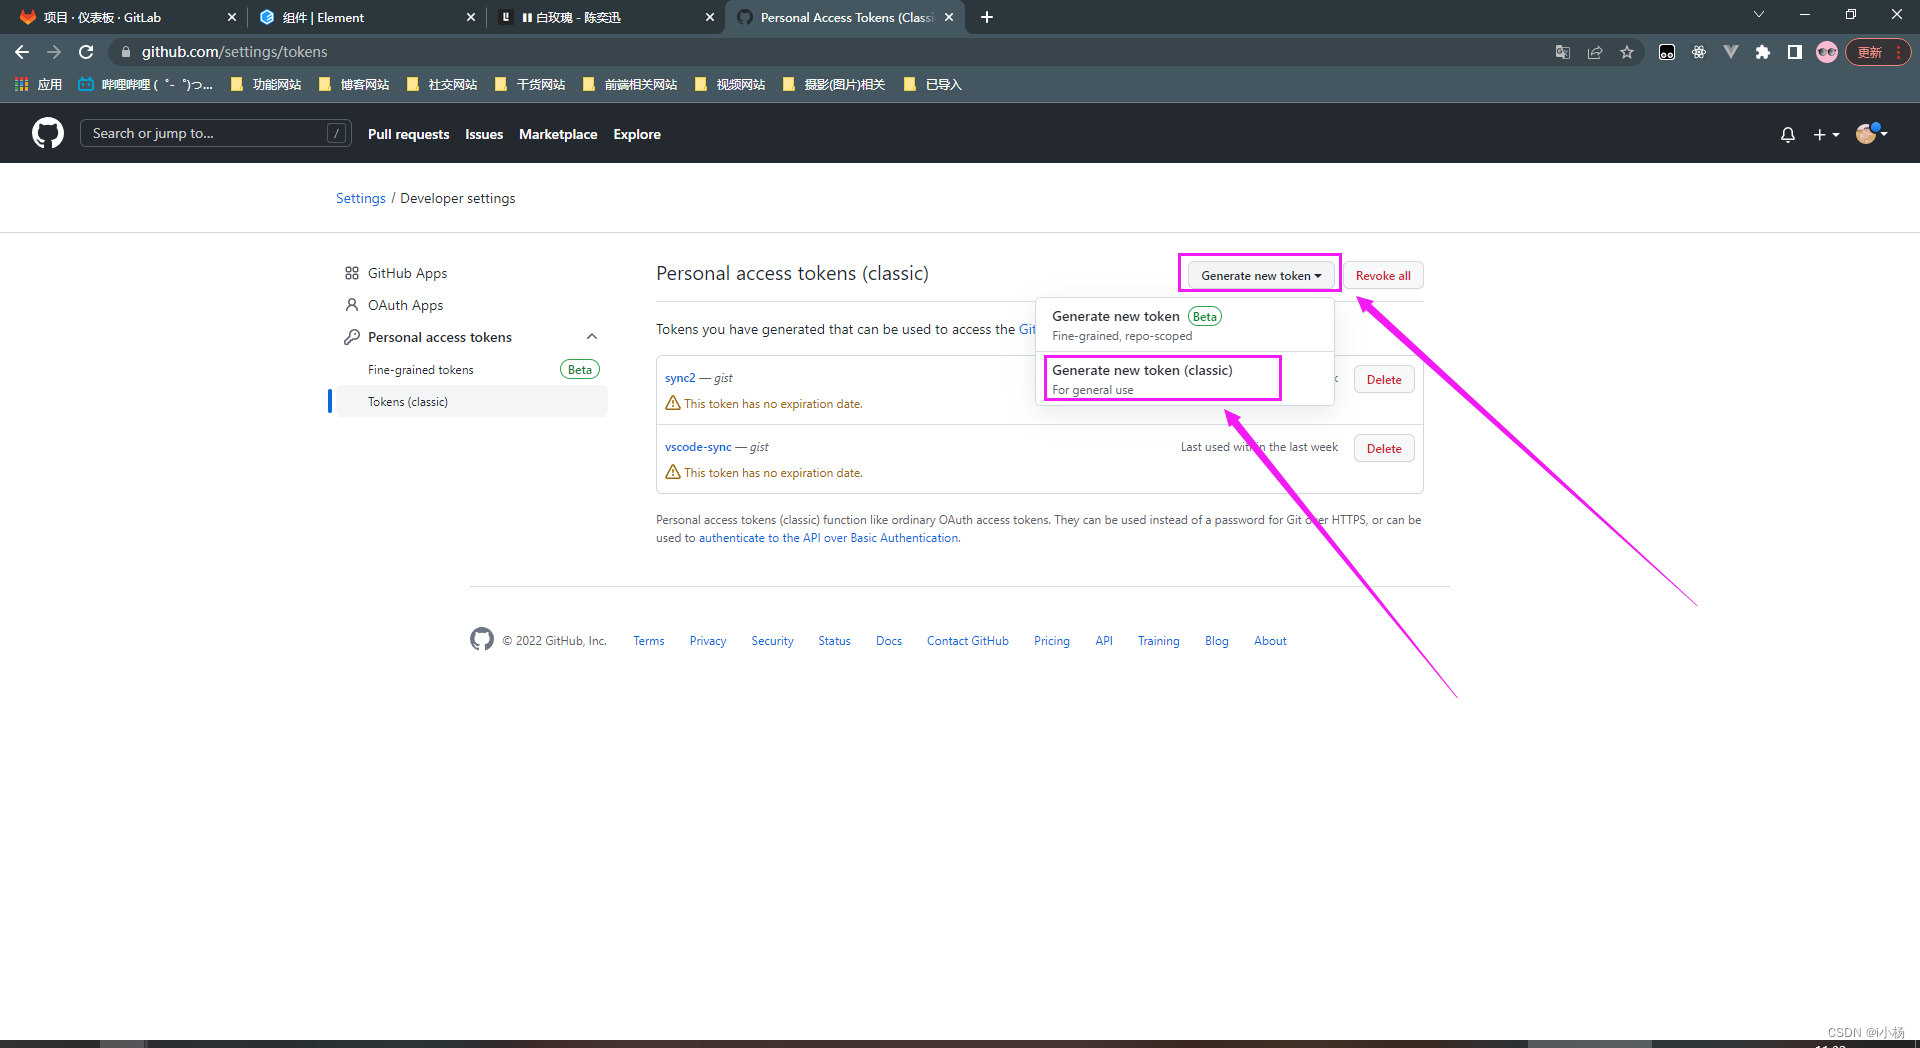Choose Generate new token Beta option

coord(1185,325)
